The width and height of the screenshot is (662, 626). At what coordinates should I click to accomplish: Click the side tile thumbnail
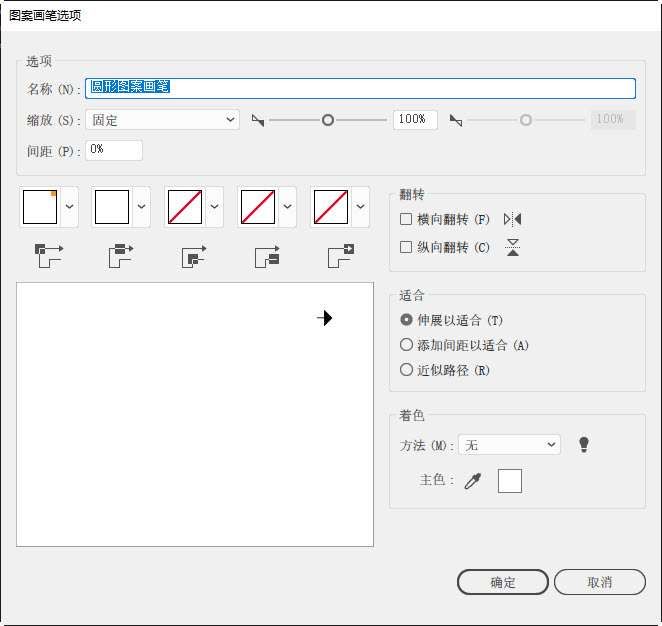[x=112, y=207]
